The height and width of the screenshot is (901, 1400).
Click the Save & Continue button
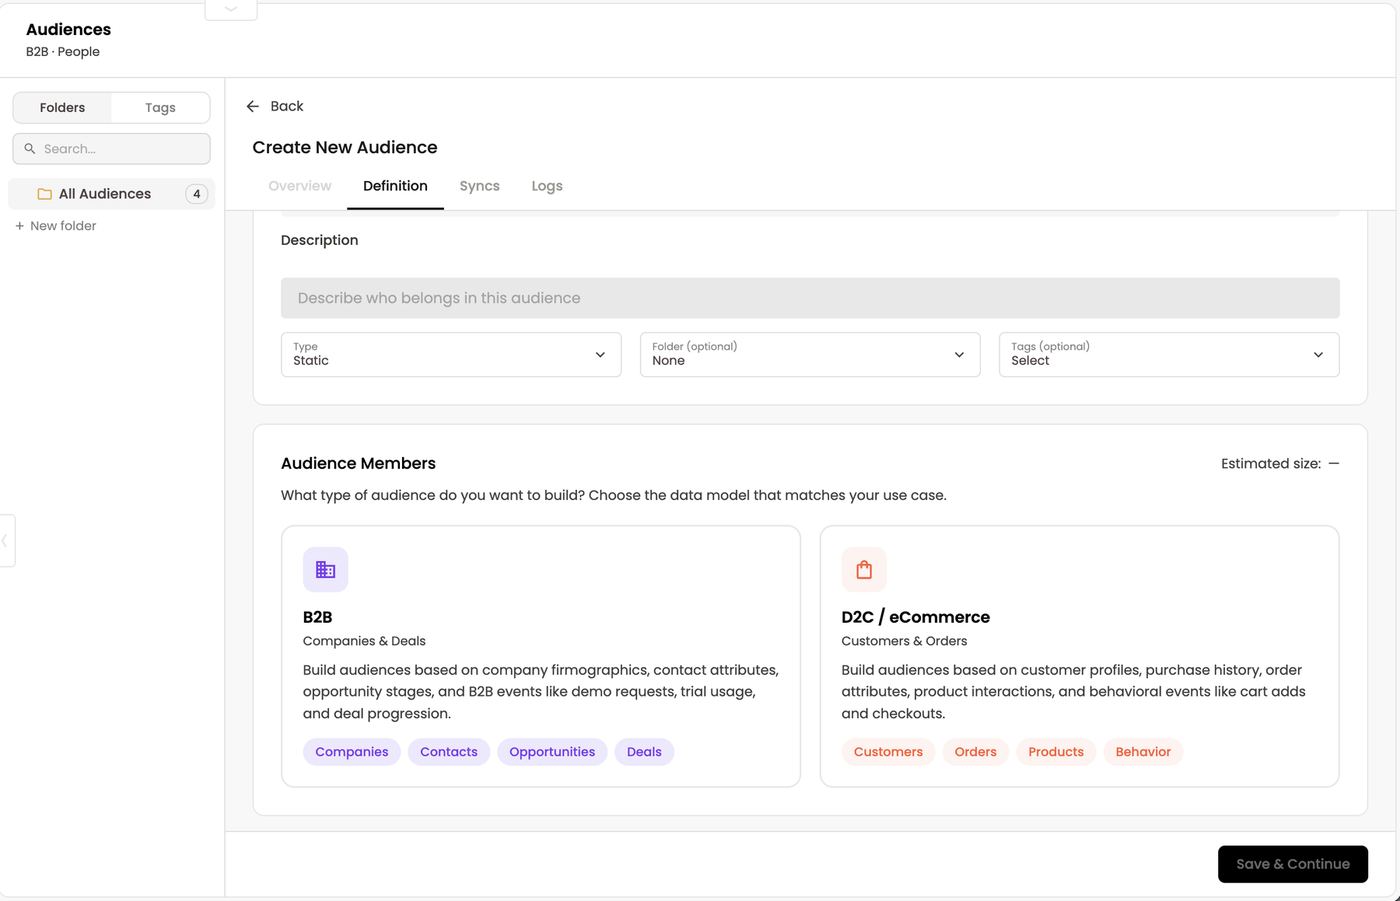(1293, 864)
